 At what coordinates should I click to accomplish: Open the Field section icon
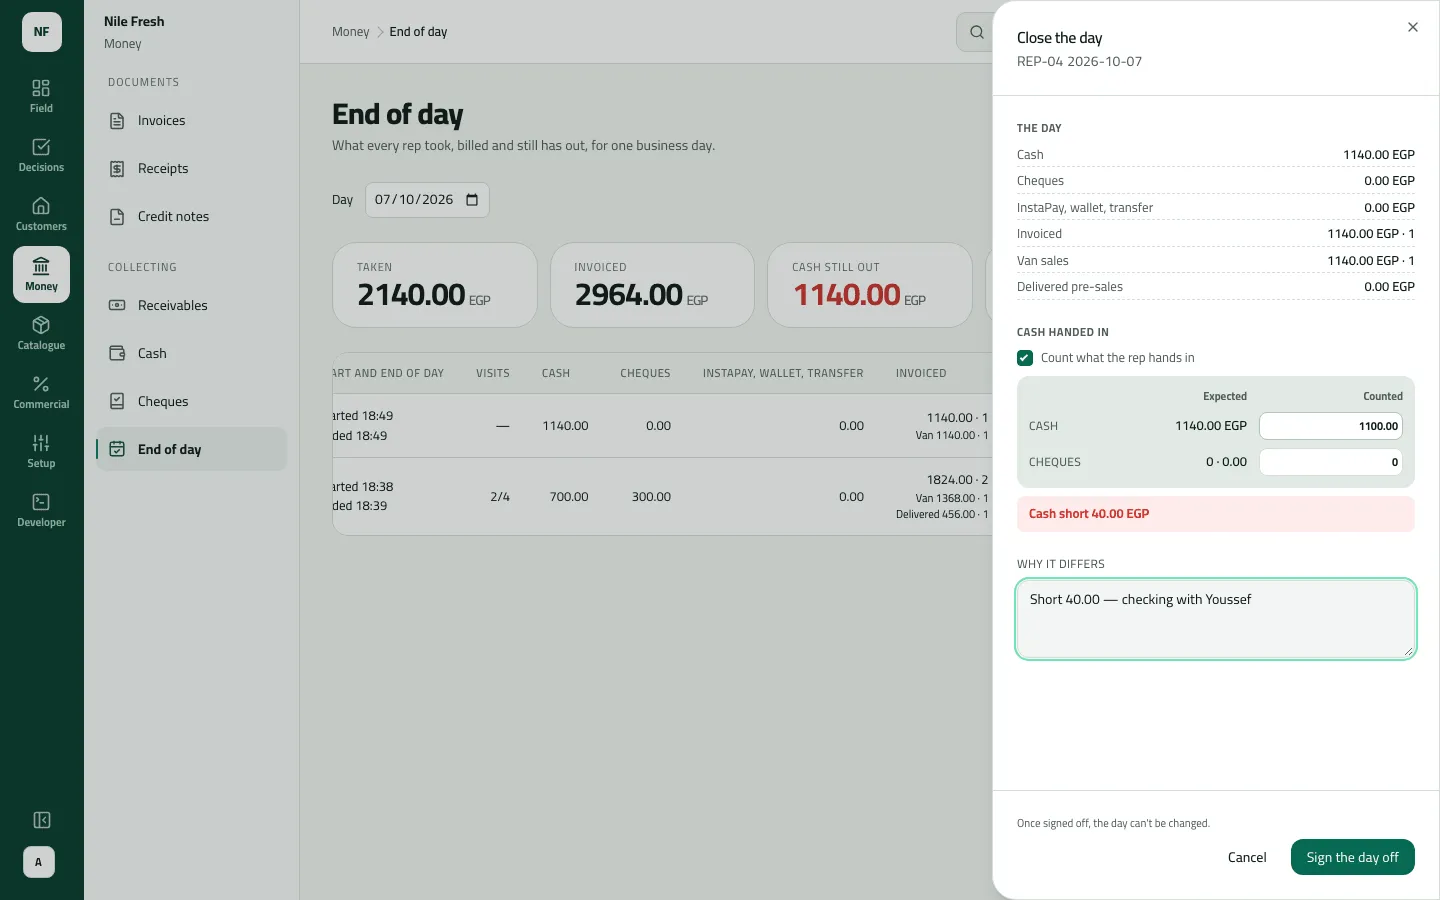(x=41, y=96)
